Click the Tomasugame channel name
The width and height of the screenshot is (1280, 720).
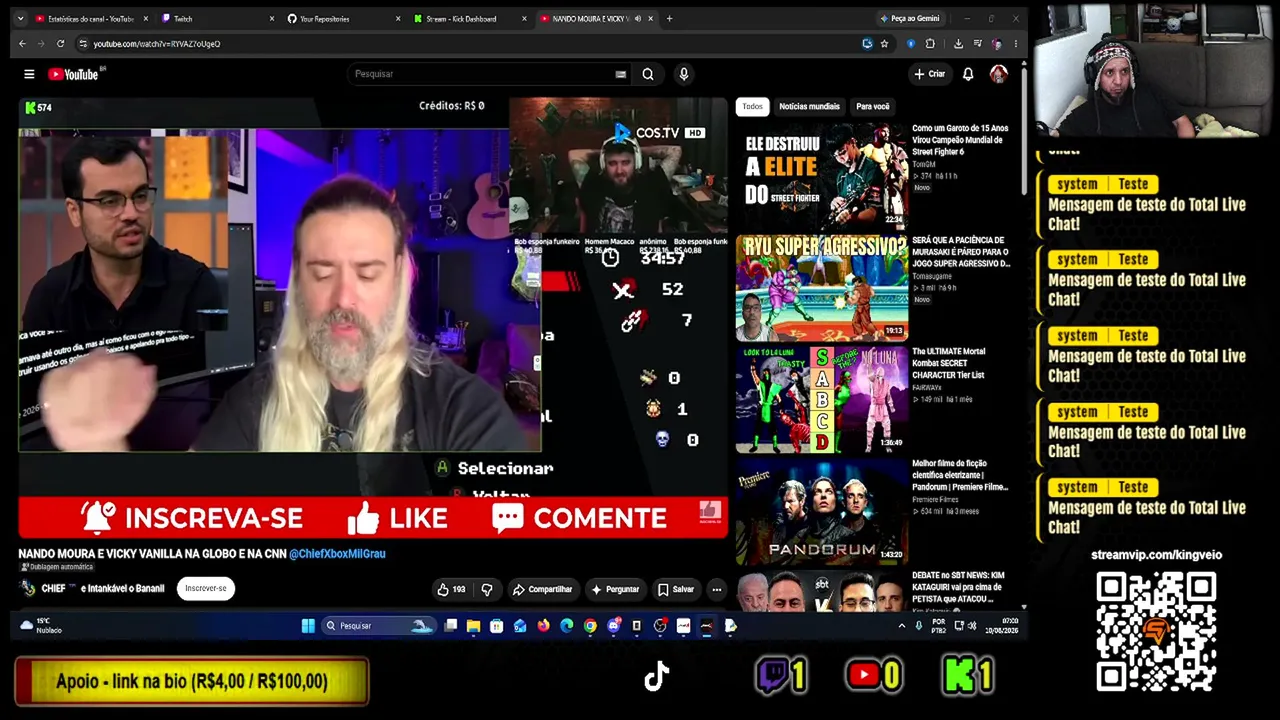pyautogui.click(x=934, y=276)
